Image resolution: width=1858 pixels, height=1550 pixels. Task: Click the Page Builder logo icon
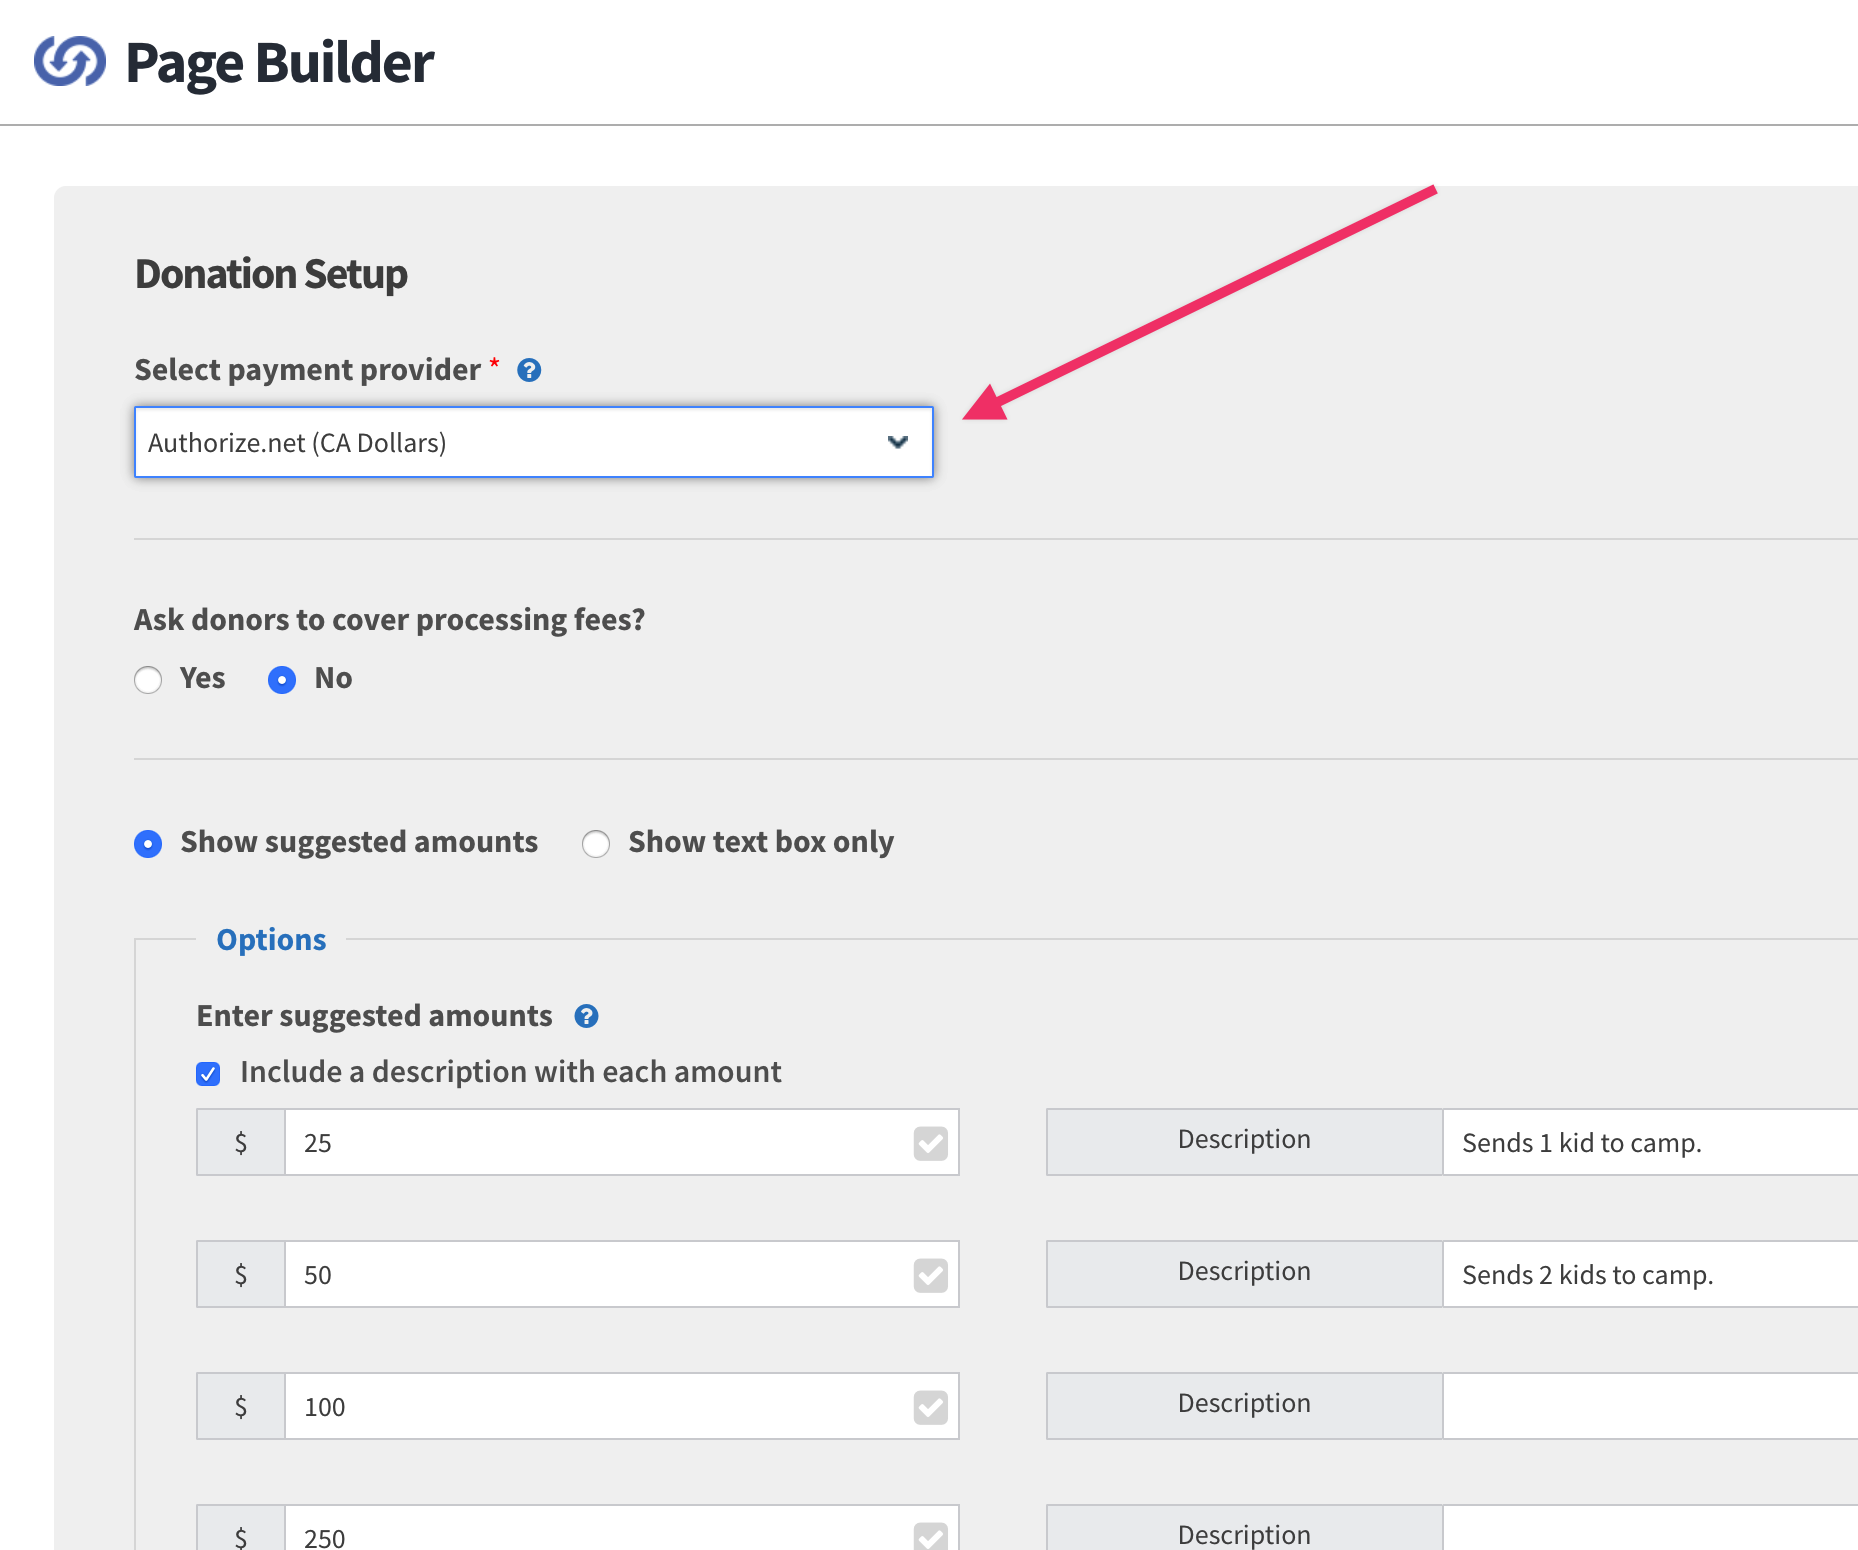tap(69, 62)
